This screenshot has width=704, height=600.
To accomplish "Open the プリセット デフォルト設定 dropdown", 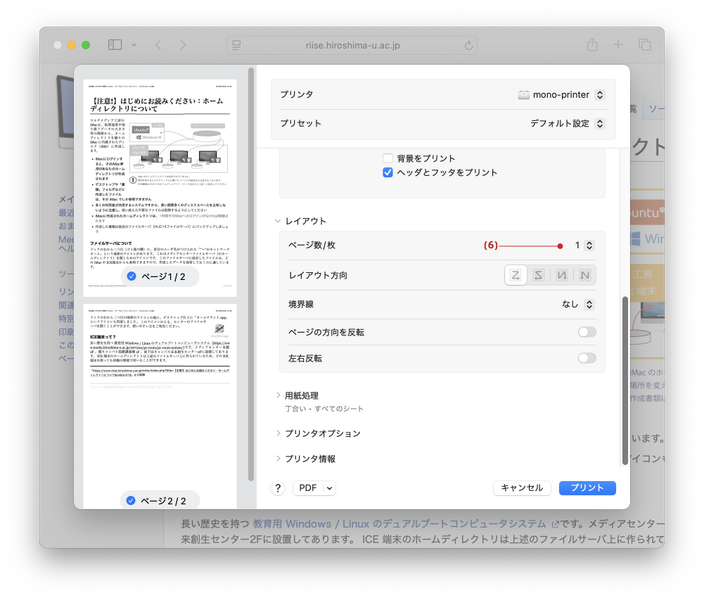I will [566, 124].
